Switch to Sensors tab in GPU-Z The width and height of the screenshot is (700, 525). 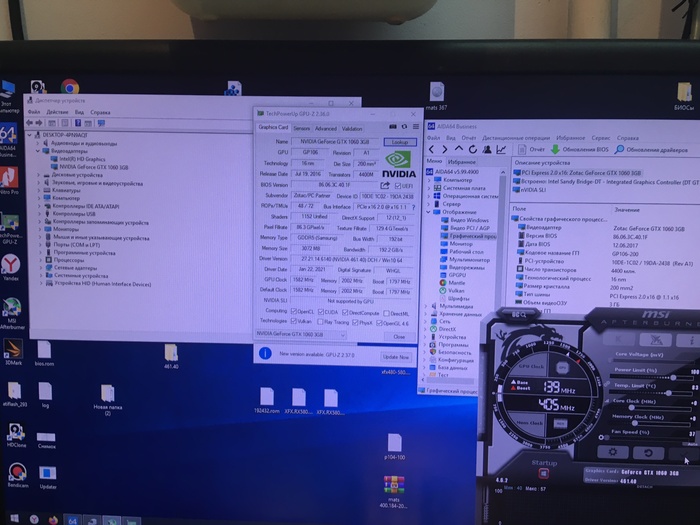click(x=301, y=128)
